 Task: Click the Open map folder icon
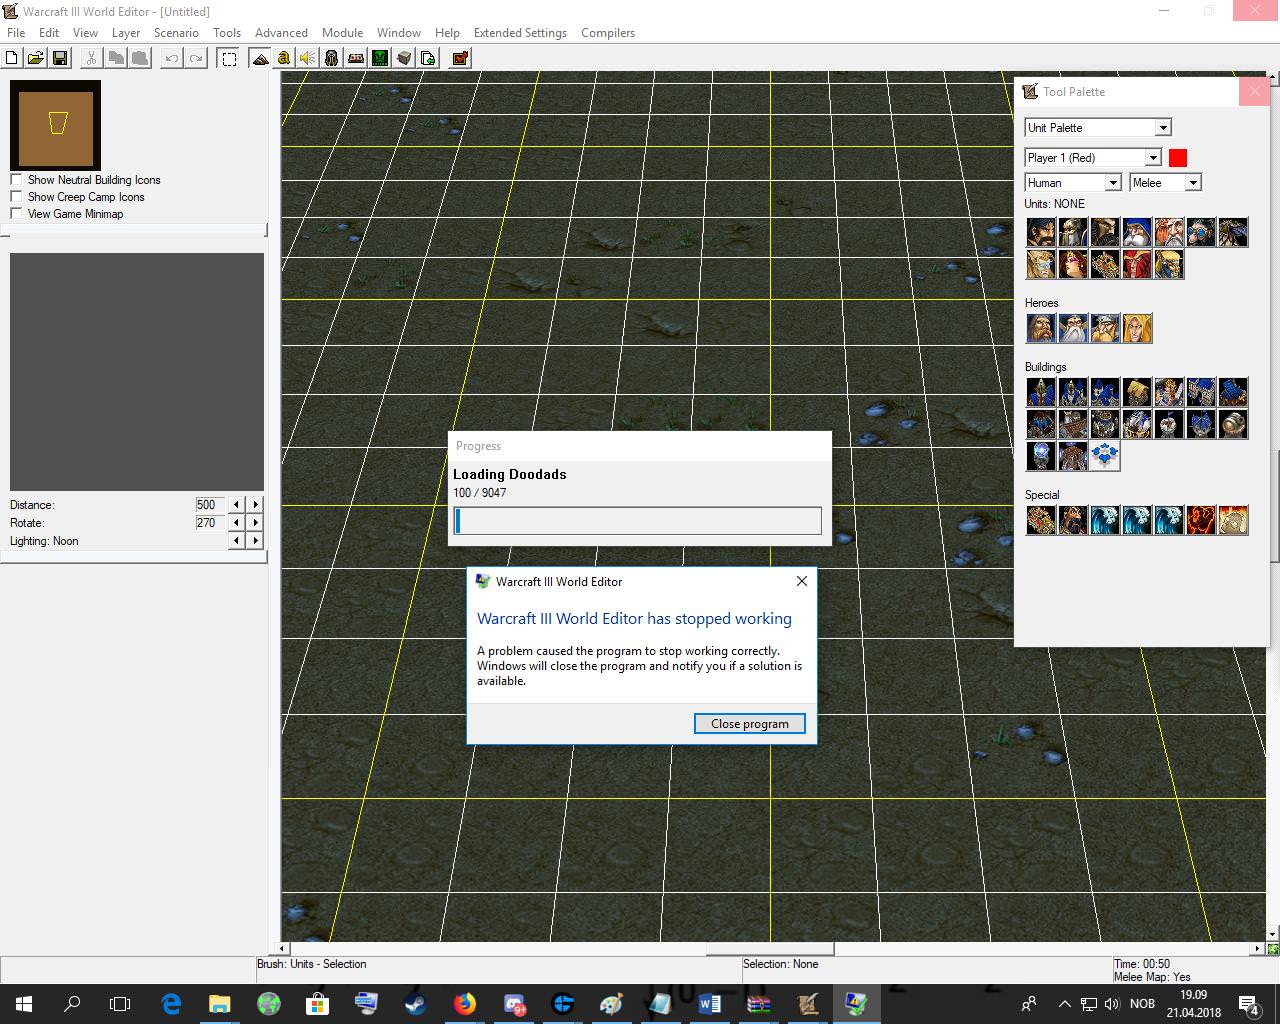pos(36,58)
